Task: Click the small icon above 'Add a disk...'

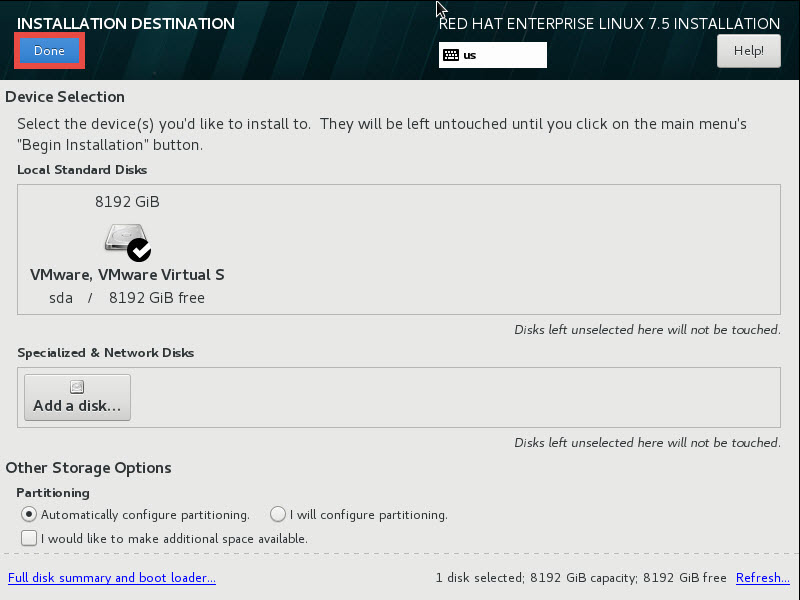Action: point(77,387)
